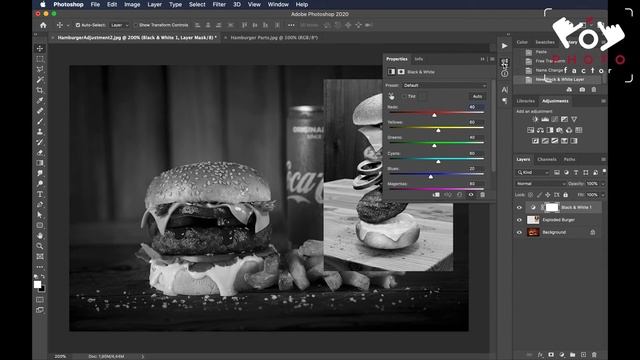Open the Normal blend mode dropdown
640x360 pixels.
click(x=541, y=184)
